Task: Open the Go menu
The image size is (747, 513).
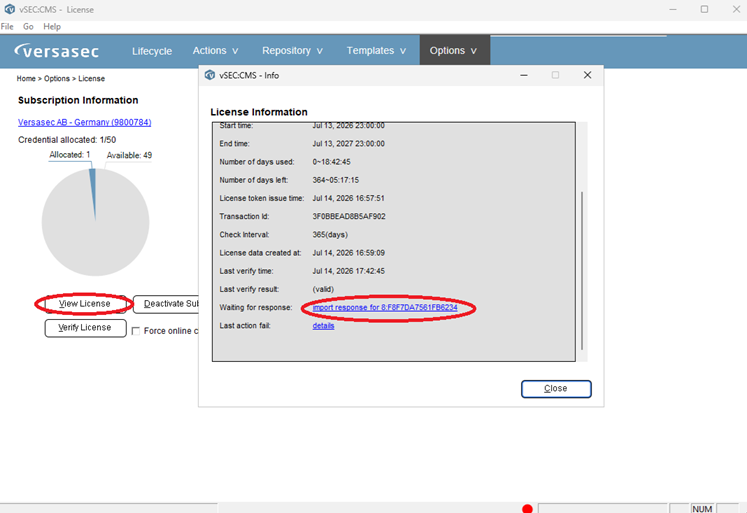Action: click(28, 27)
